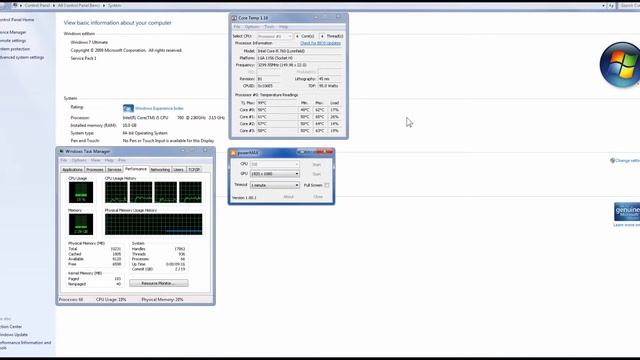Click Check for BIOS Updates link
Viewport: 640px width, 360px height.
tap(320, 43)
